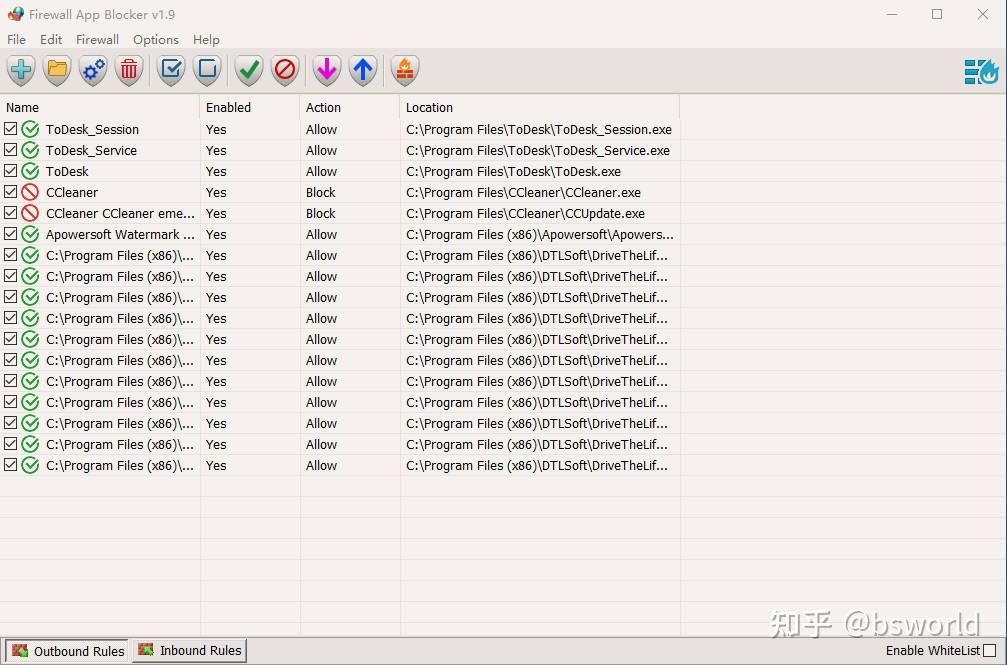
Task: Click the ToDesk_Session.exe location path
Action: tap(539, 129)
